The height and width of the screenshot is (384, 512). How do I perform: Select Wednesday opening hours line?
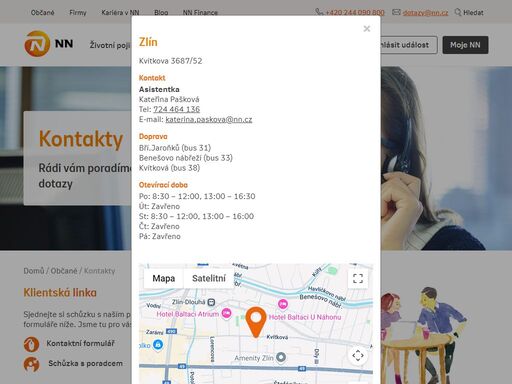pos(196,216)
